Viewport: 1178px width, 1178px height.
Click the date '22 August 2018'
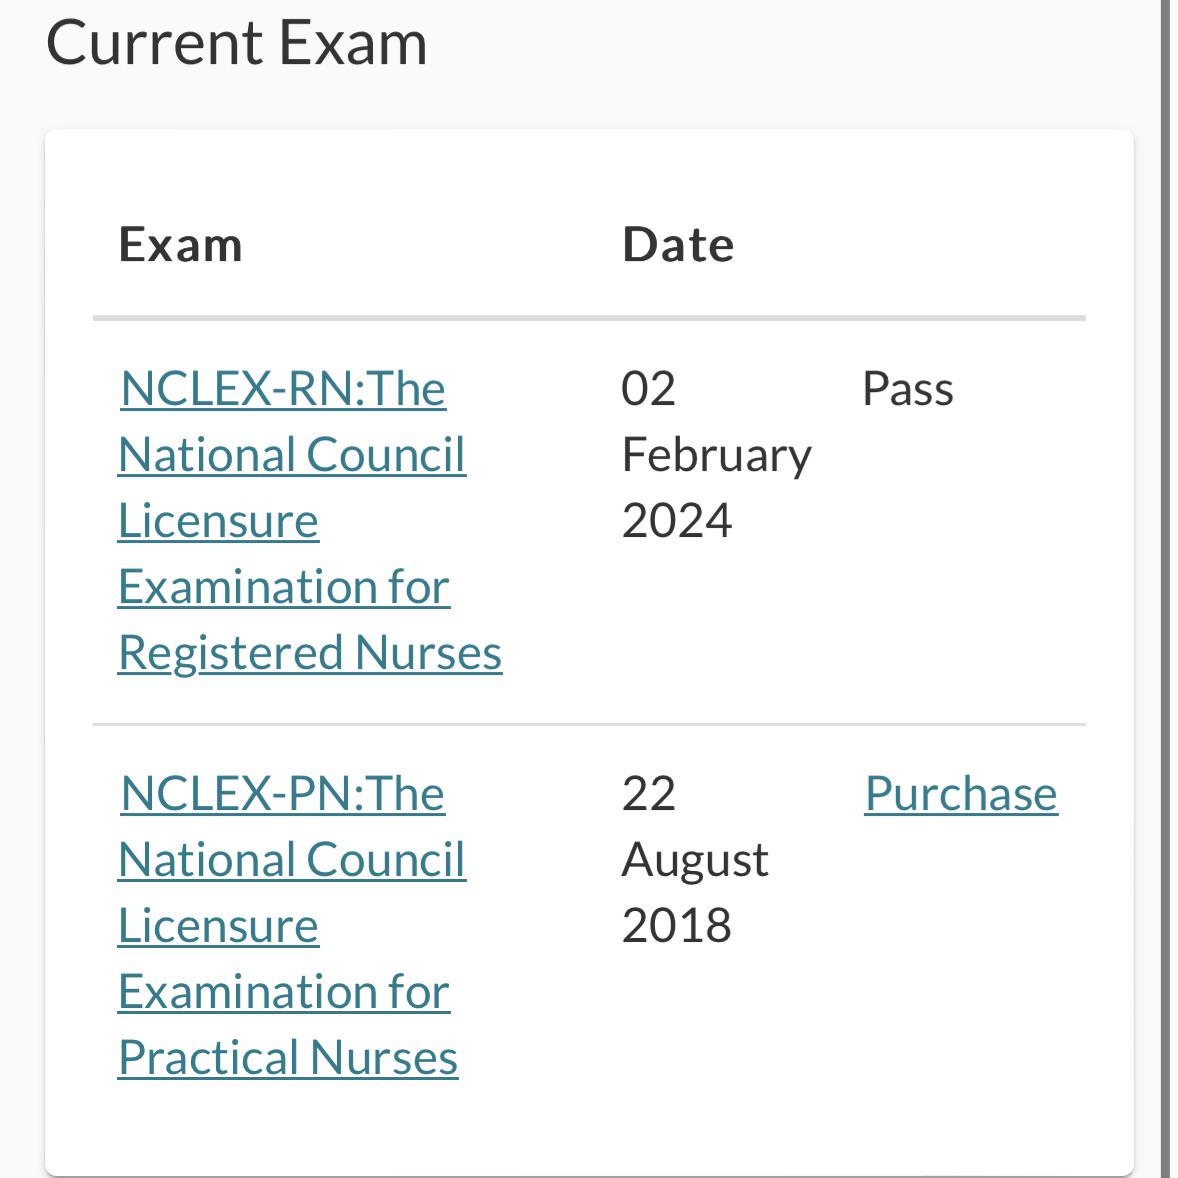[x=695, y=858]
